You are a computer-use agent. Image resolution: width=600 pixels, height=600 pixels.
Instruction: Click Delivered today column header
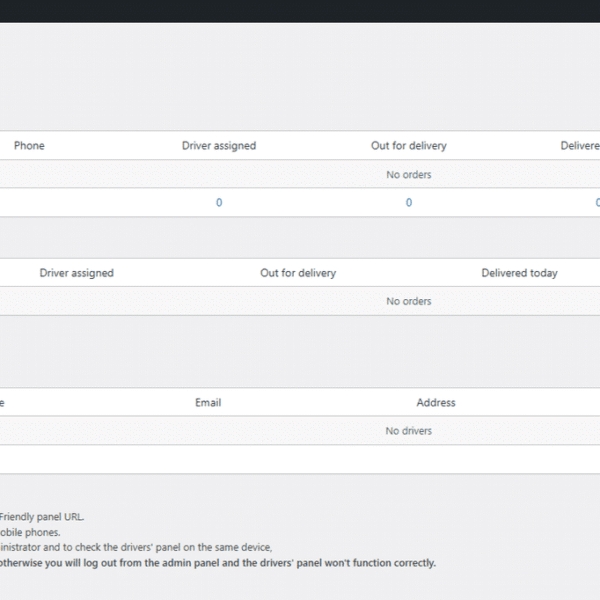tap(519, 273)
